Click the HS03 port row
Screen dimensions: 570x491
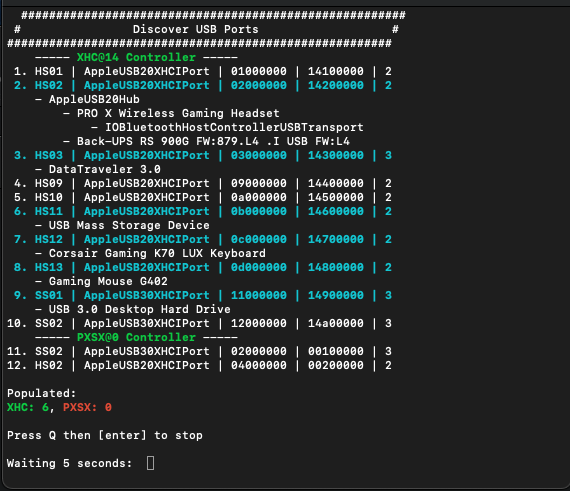(203, 155)
